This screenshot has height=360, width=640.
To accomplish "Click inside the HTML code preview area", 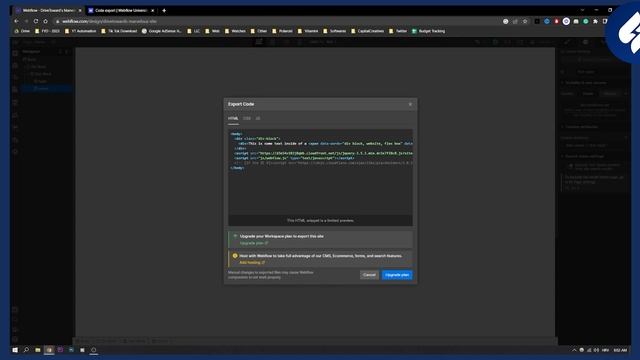I will coord(320,172).
